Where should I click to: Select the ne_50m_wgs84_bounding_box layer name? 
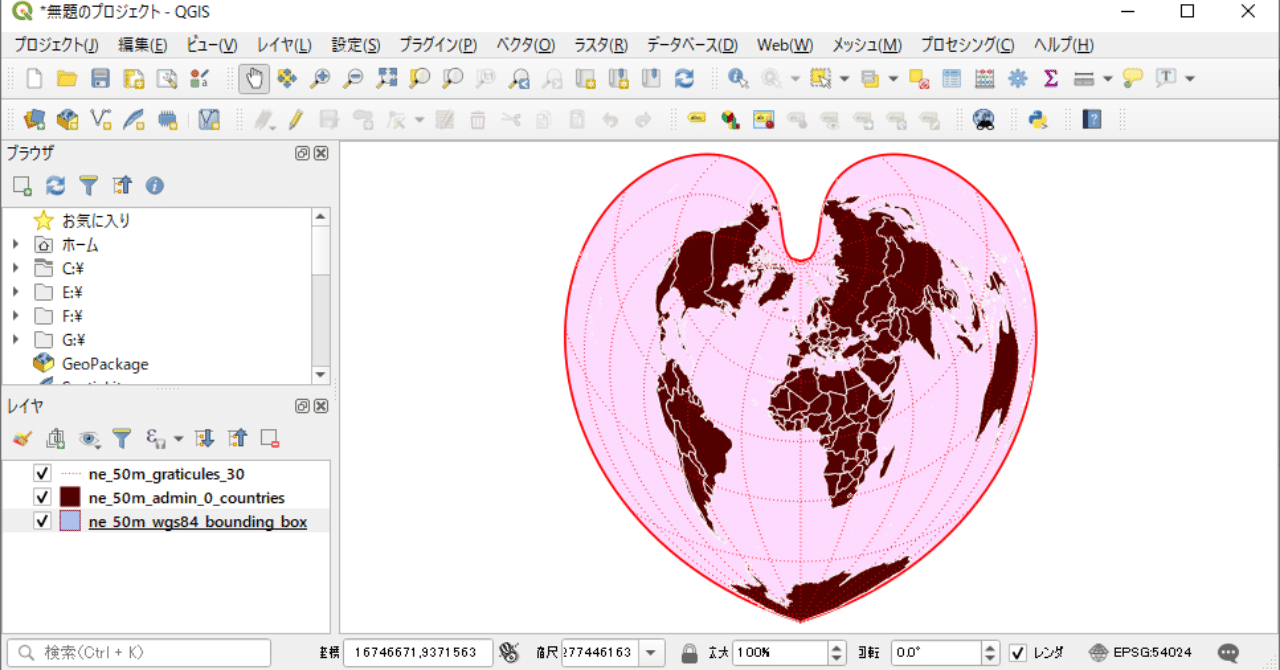[197, 521]
